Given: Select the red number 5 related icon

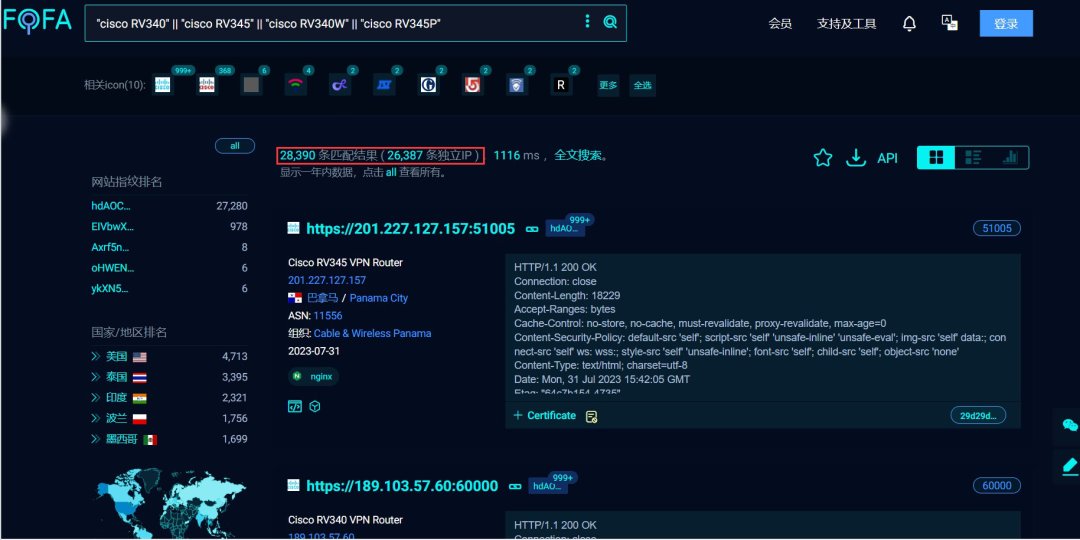Looking at the screenshot, I should 472,85.
